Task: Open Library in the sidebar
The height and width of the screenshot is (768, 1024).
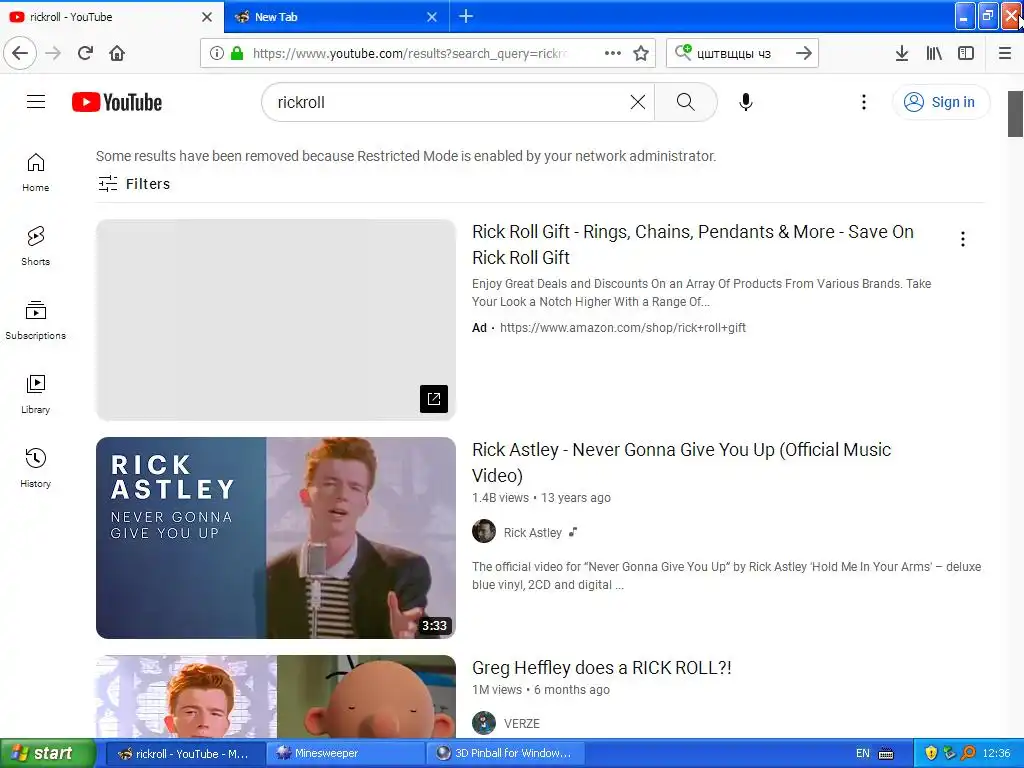Action: [x=35, y=394]
